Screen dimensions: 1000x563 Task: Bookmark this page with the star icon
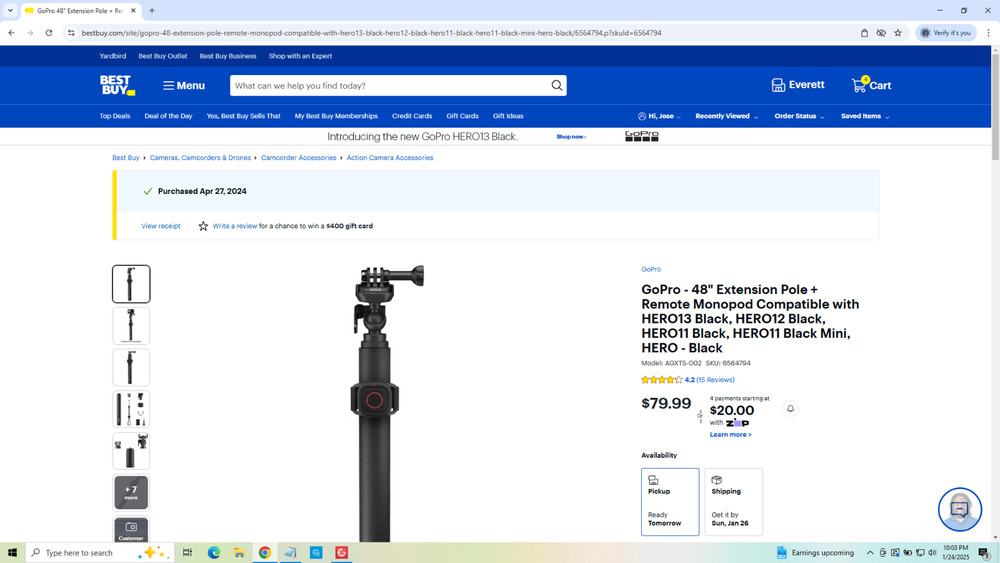click(898, 33)
